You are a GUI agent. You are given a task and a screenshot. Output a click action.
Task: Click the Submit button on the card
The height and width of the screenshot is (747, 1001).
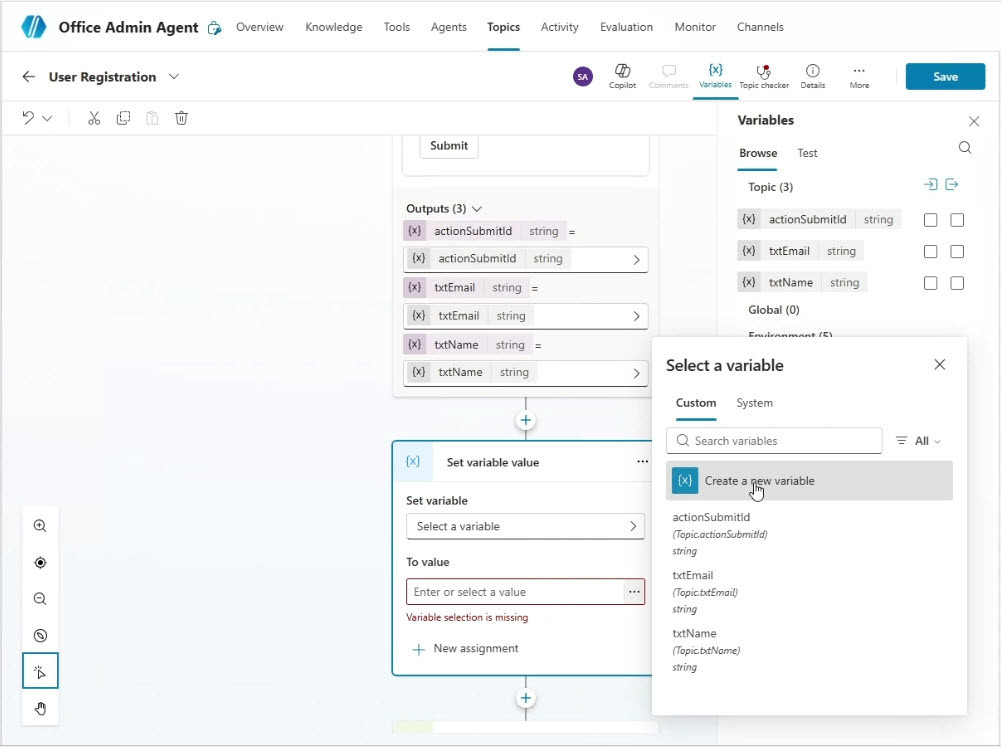(x=449, y=146)
